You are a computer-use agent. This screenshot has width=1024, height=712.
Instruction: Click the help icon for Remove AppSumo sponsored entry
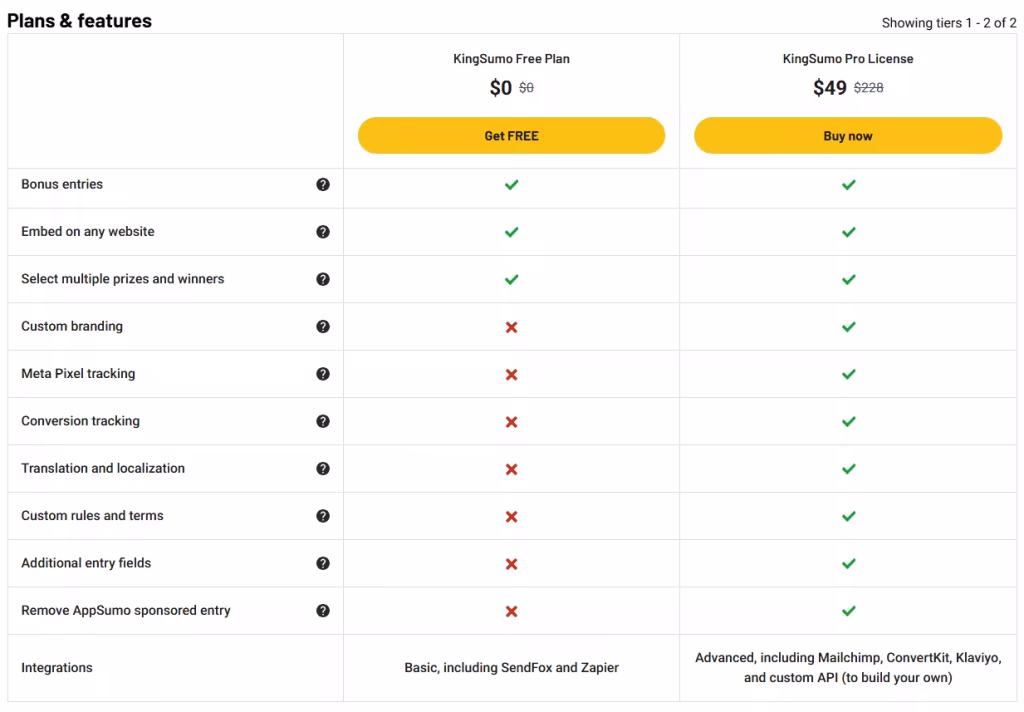pos(323,610)
